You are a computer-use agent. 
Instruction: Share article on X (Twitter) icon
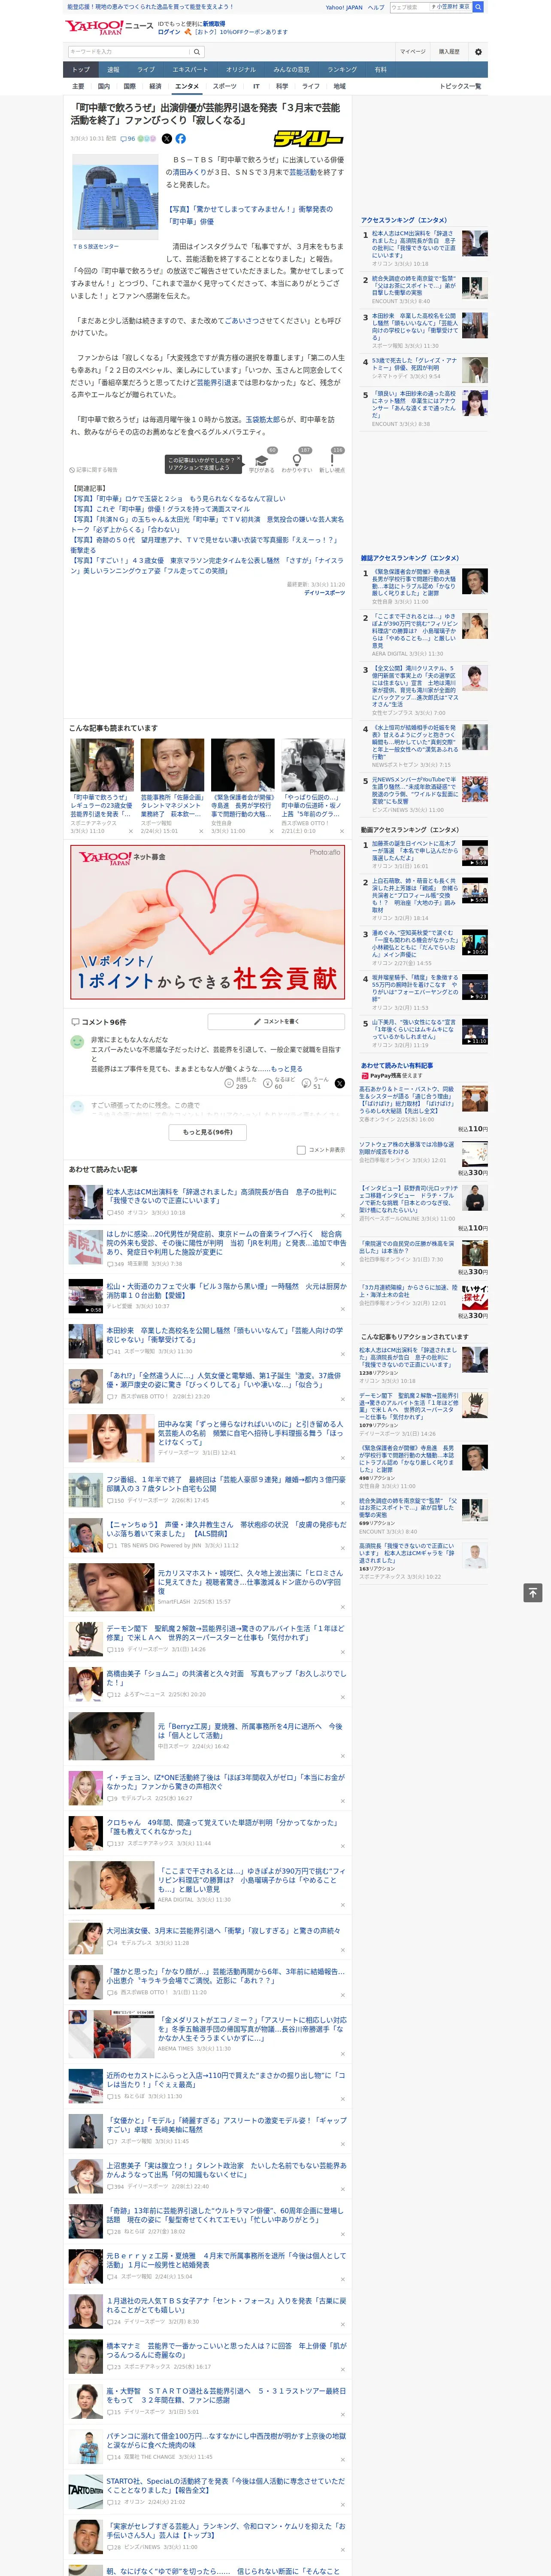[167, 139]
